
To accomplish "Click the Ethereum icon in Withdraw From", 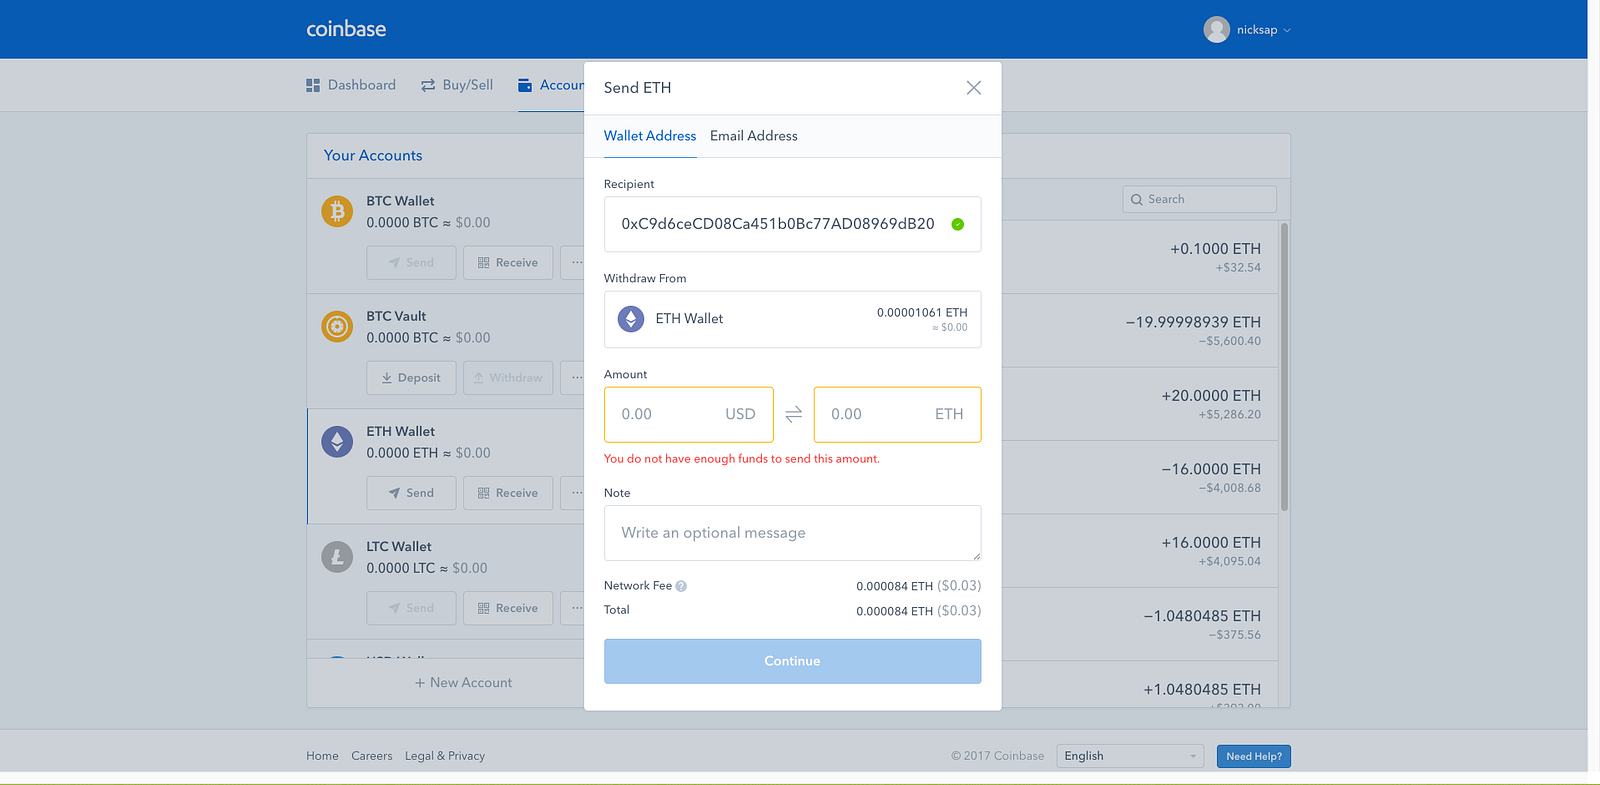I will coord(630,319).
